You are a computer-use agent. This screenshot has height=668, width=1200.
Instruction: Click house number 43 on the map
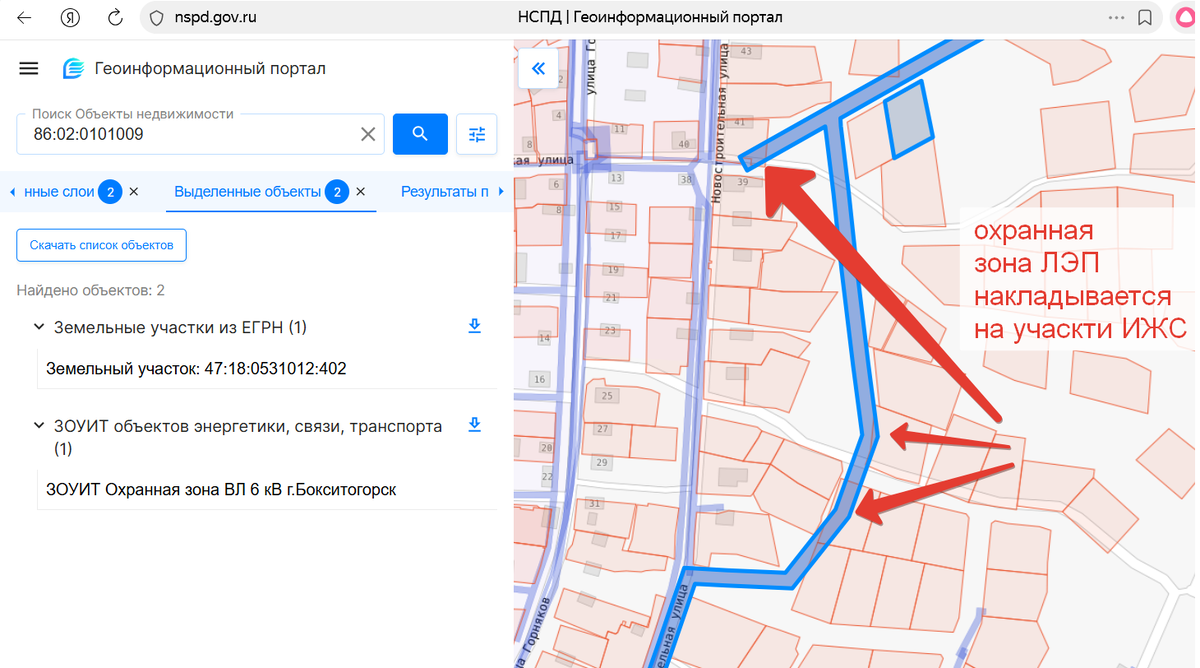pyautogui.click(x=745, y=51)
